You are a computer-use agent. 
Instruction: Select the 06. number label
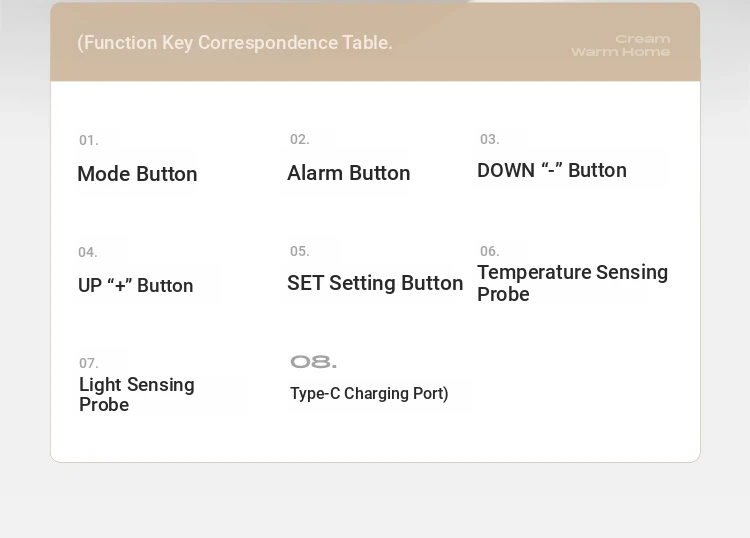point(490,252)
